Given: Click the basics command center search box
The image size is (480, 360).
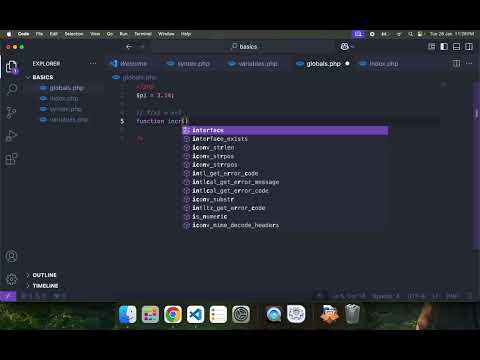Looking at the screenshot, I should (x=243, y=47).
